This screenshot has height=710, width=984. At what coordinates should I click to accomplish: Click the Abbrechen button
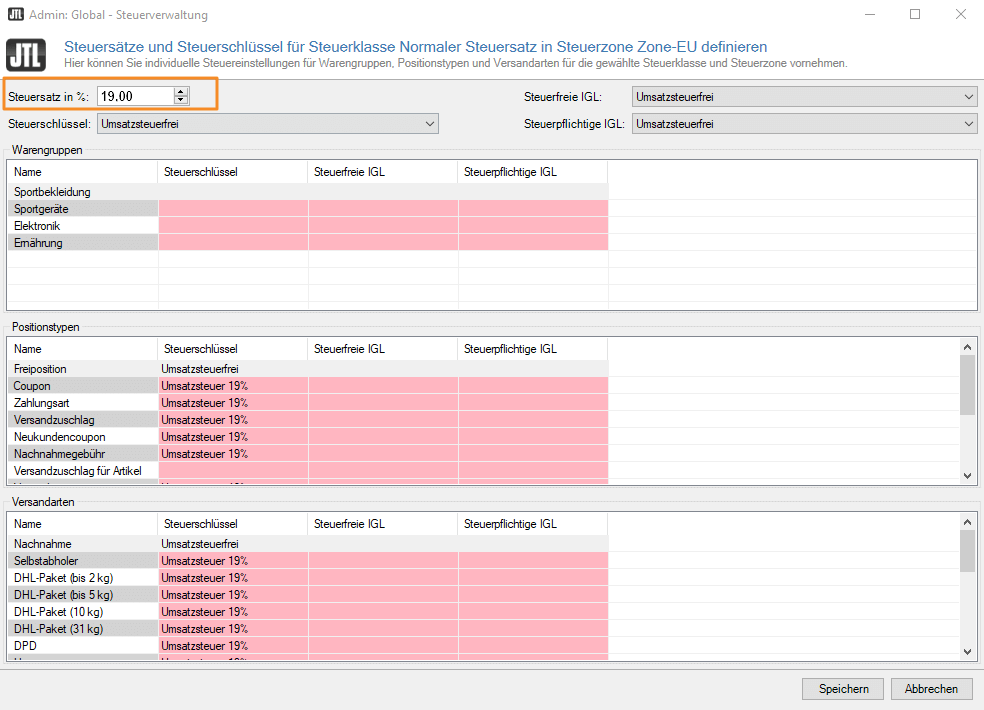tap(931, 689)
